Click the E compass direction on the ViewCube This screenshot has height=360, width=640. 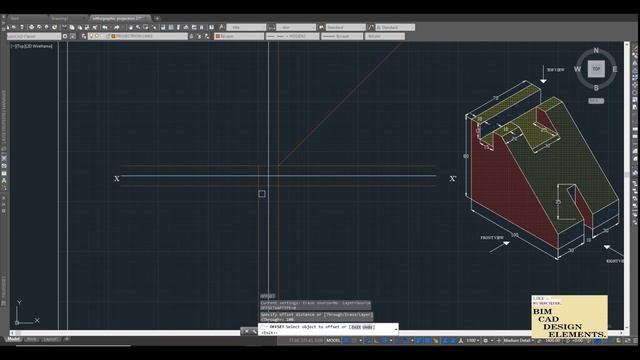click(615, 69)
